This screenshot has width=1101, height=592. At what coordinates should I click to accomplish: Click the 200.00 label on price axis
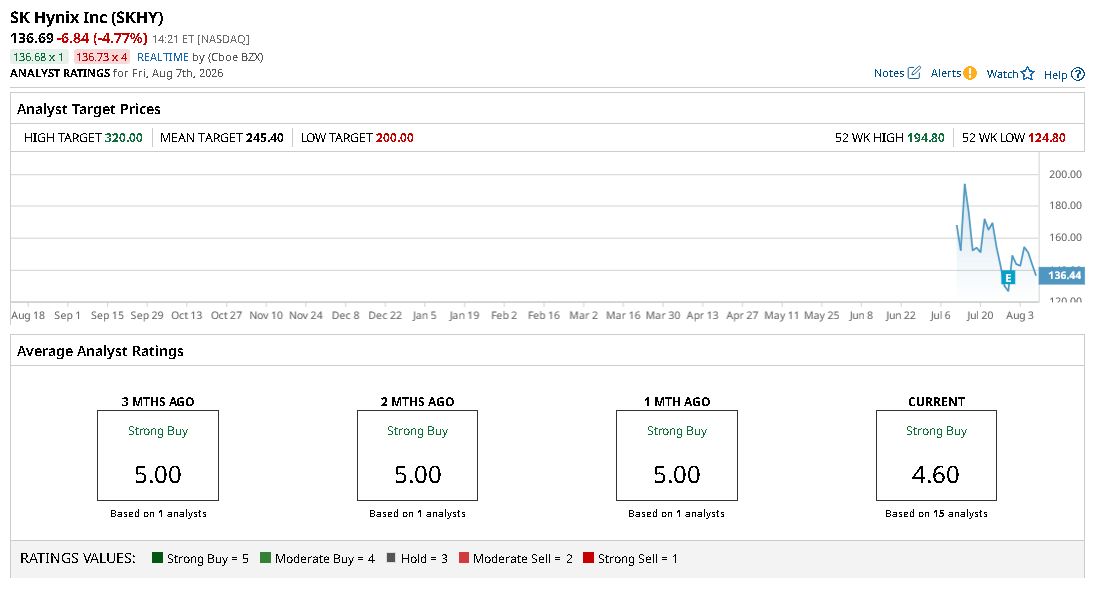point(1065,174)
